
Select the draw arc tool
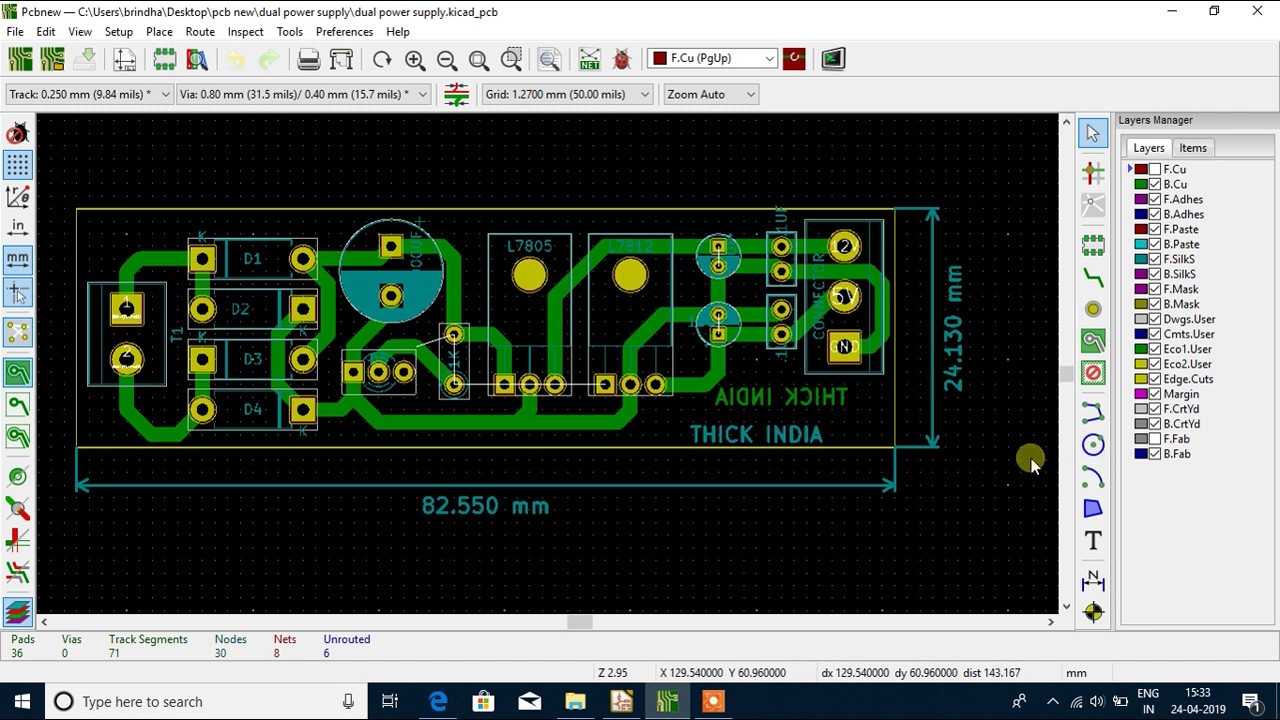[1093, 476]
